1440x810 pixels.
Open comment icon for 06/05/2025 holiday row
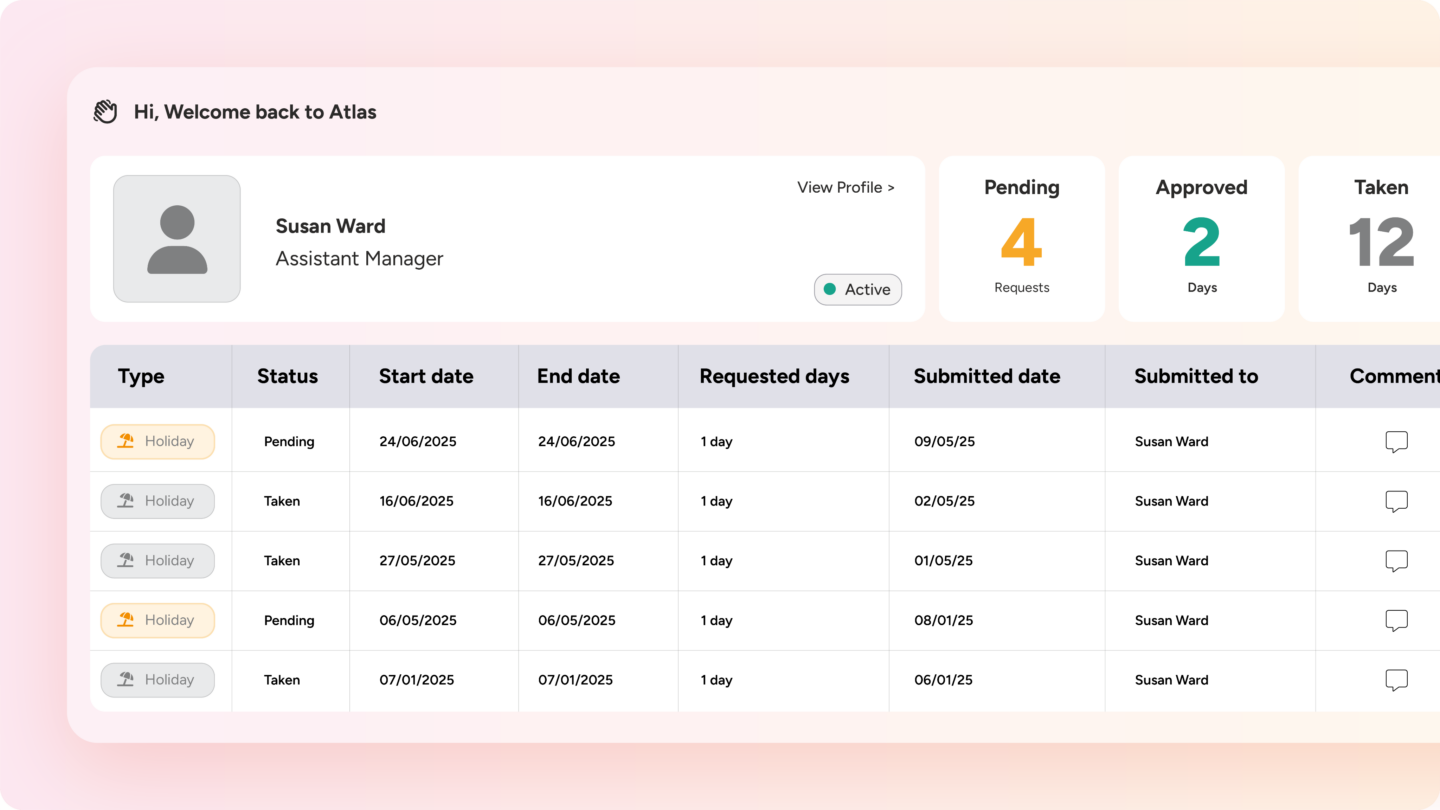(x=1396, y=620)
